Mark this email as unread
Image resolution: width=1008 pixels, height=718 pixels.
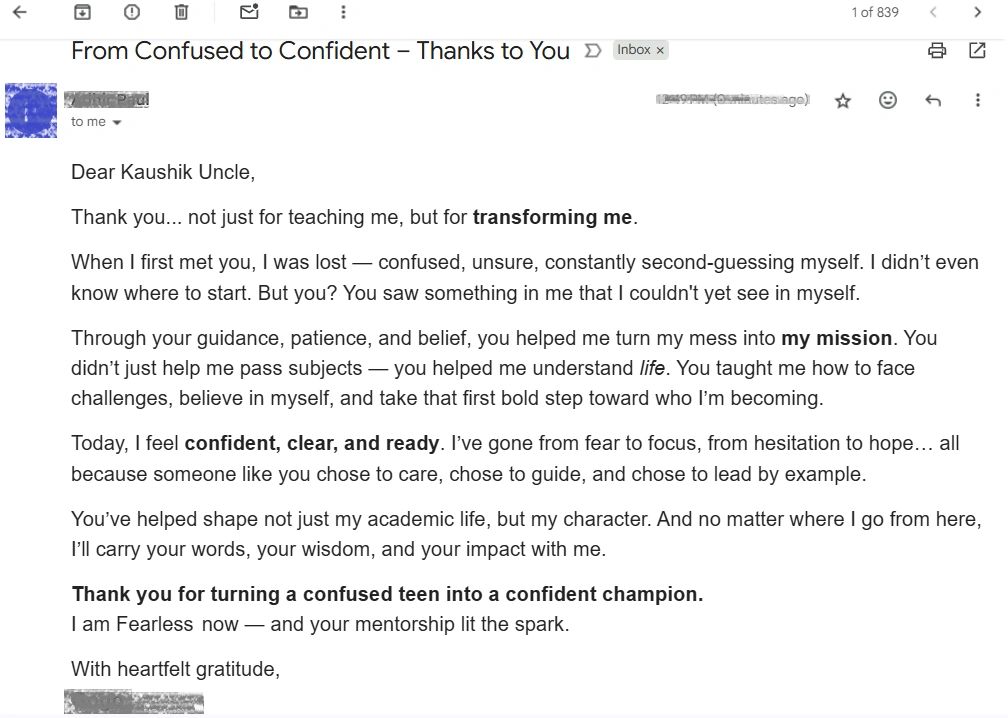249,13
